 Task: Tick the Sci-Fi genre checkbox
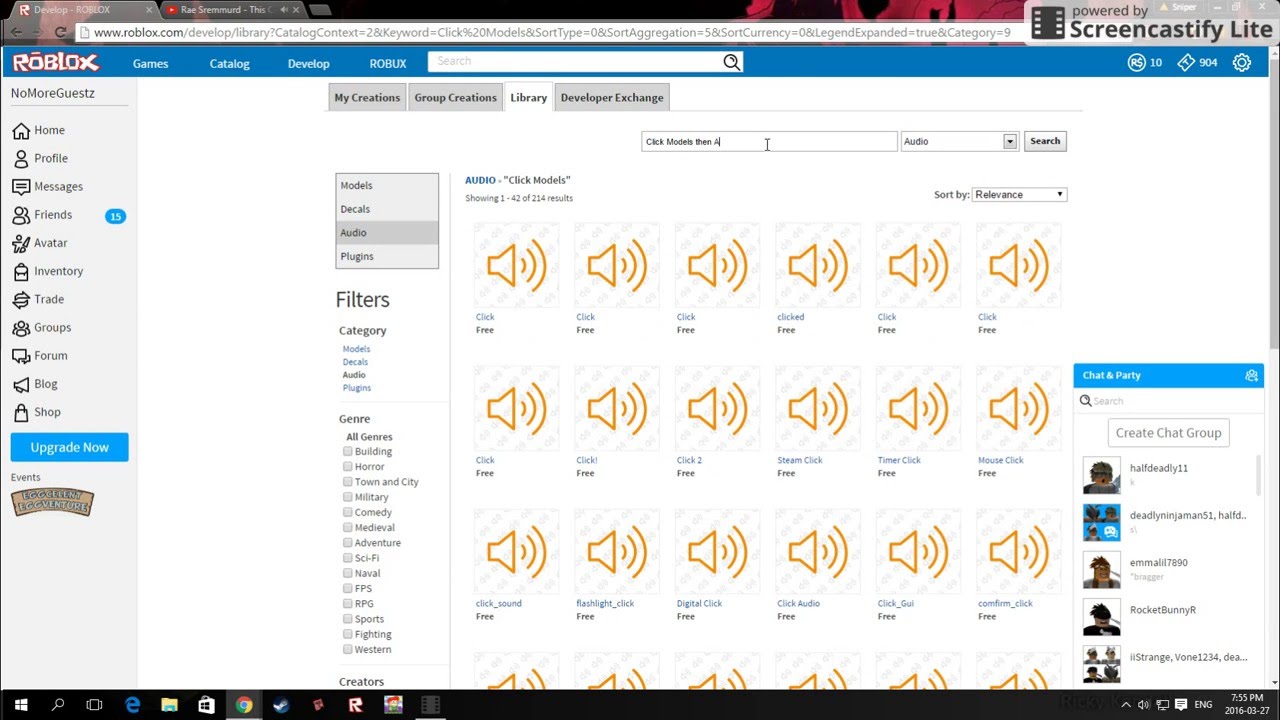coord(347,557)
